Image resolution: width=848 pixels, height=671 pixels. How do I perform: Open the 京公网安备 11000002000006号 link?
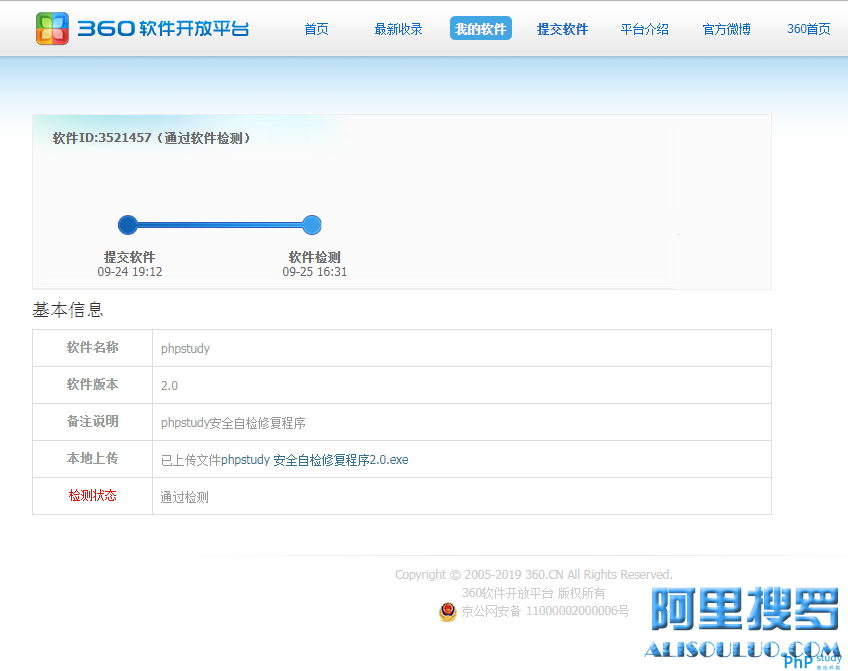tap(545, 611)
